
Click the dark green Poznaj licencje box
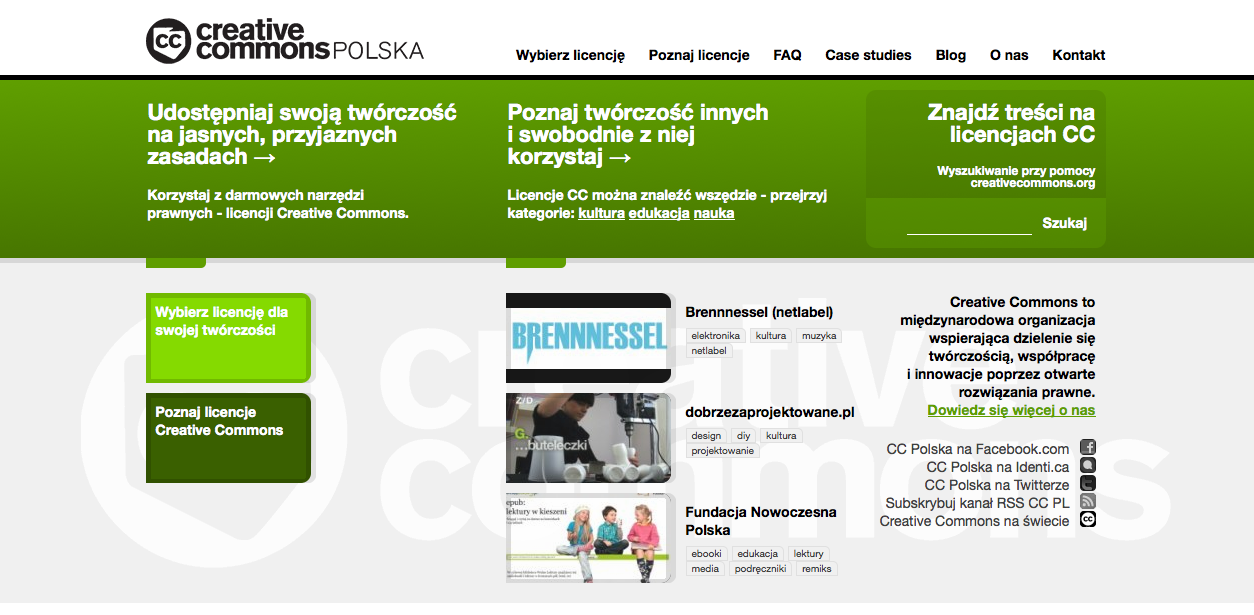tap(228, 437)
